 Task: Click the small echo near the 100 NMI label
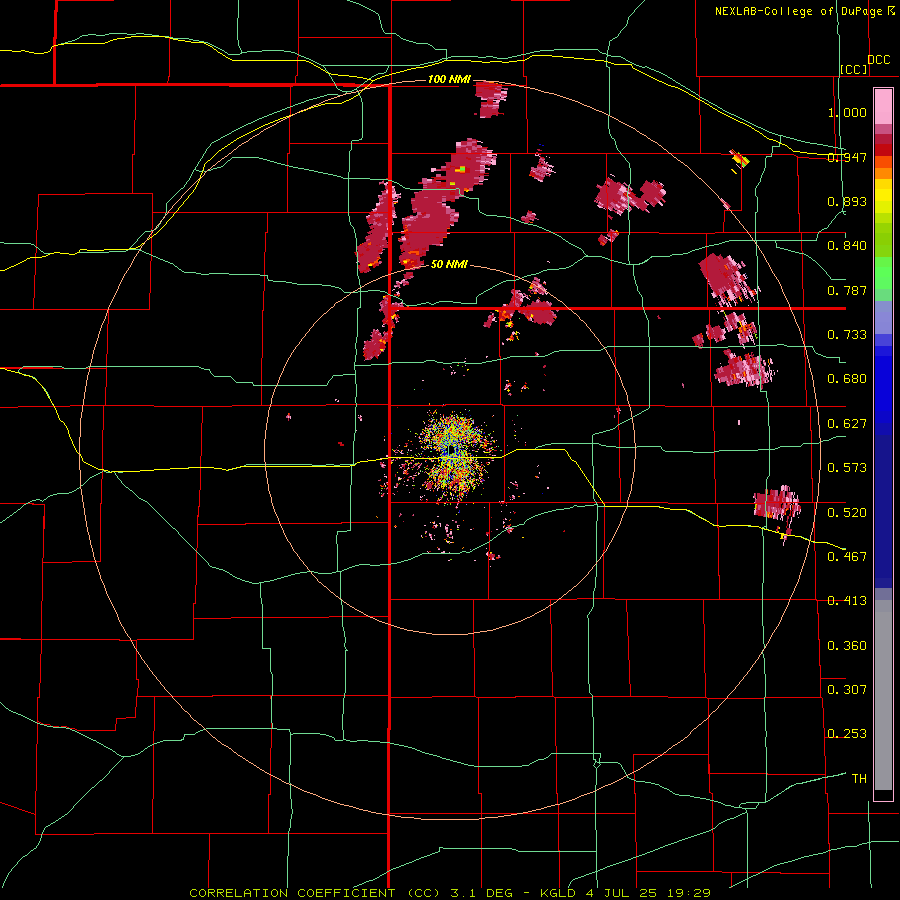tap(491, 99)
